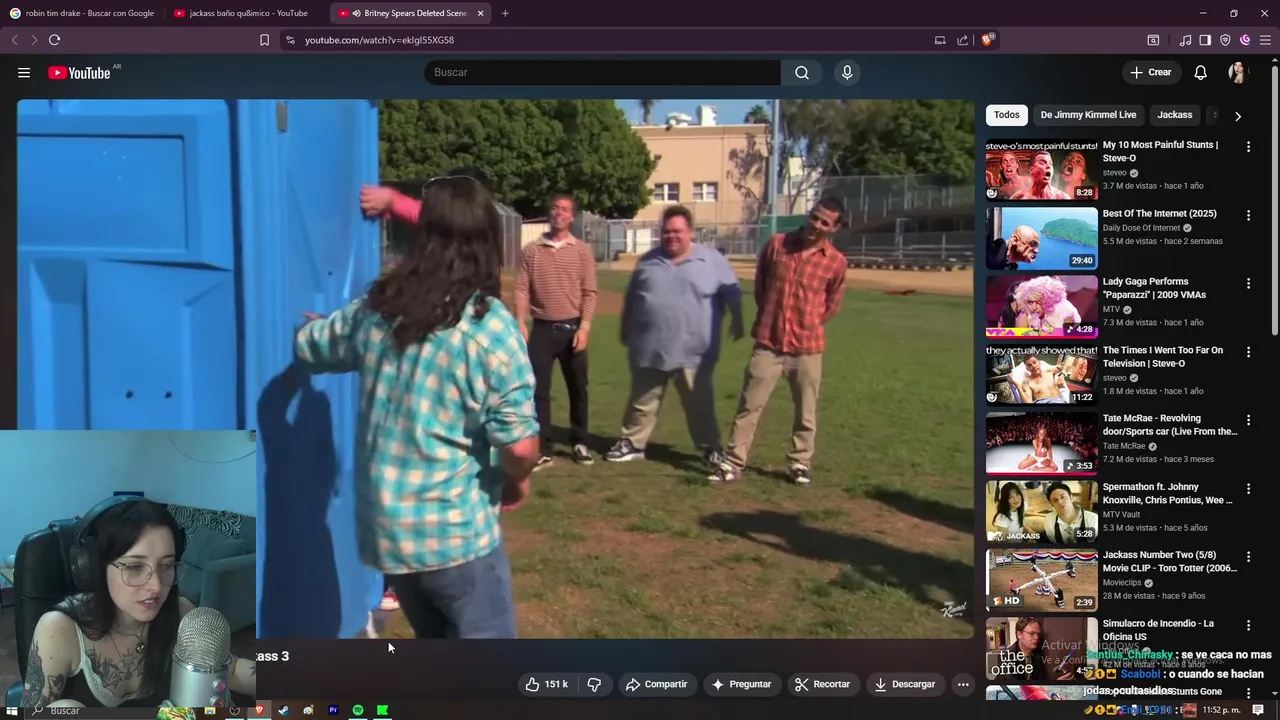Open The Times I Went Too Far title
This screenshot has width=1280, height=720.
[1162, 357]
